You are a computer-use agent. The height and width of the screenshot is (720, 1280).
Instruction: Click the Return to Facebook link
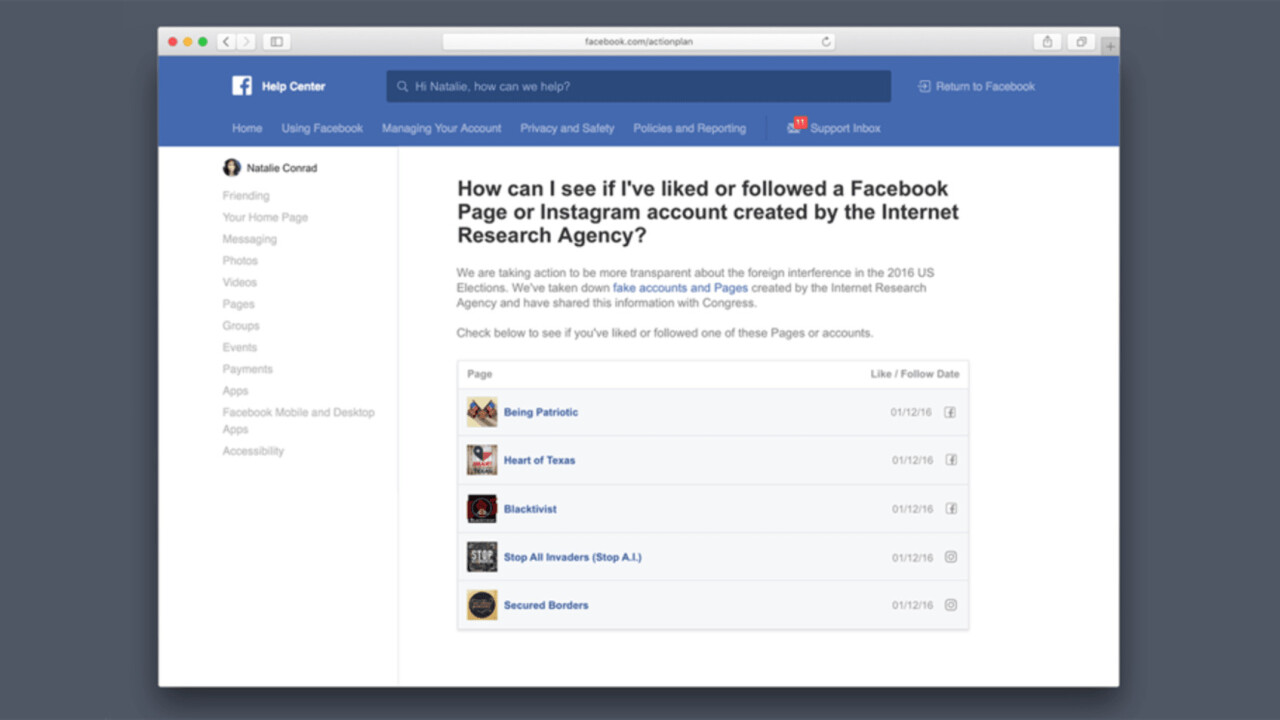coord(976,87)
